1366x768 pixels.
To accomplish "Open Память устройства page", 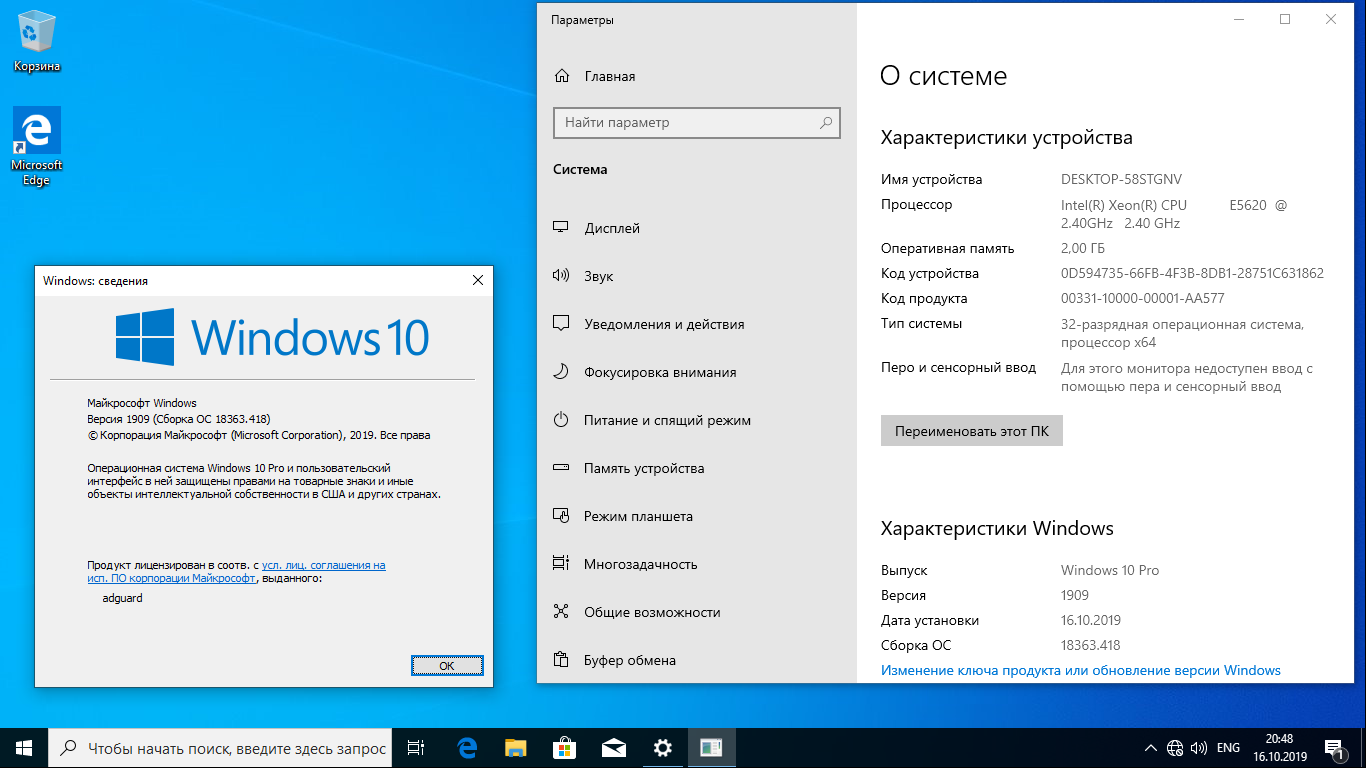I will click(697, 468).
